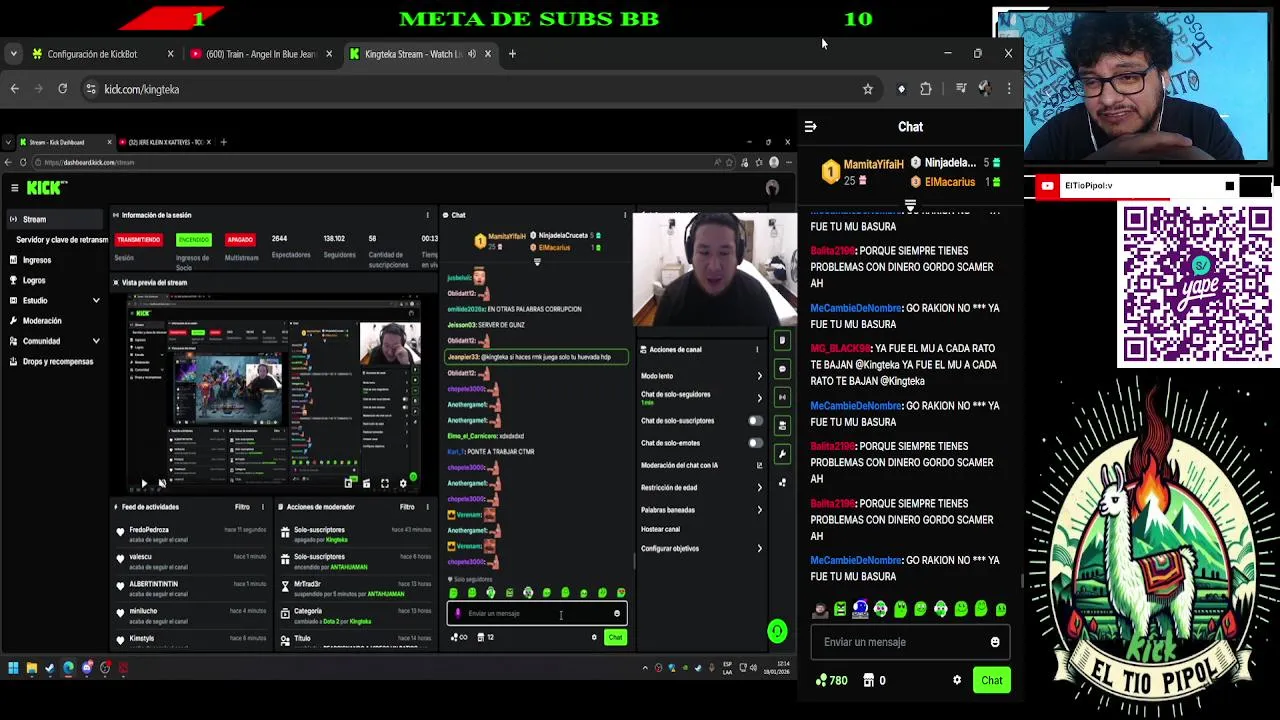Open Logros in dashboard sidebar

click(34, 281)
